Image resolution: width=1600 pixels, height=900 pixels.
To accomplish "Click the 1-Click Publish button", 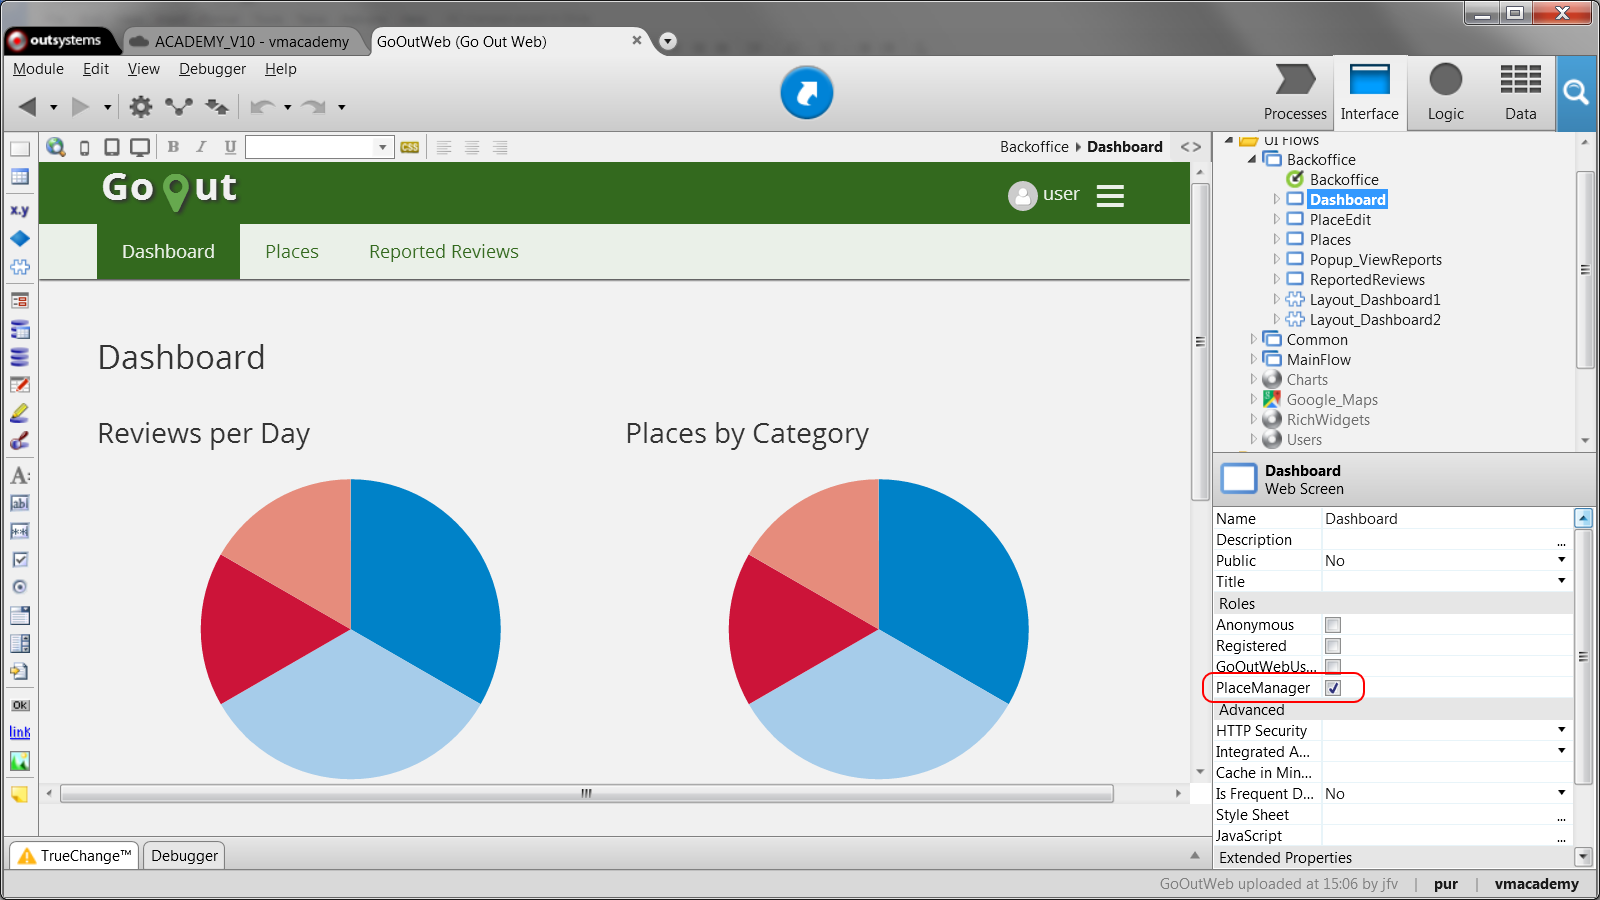I will point(806,93).
